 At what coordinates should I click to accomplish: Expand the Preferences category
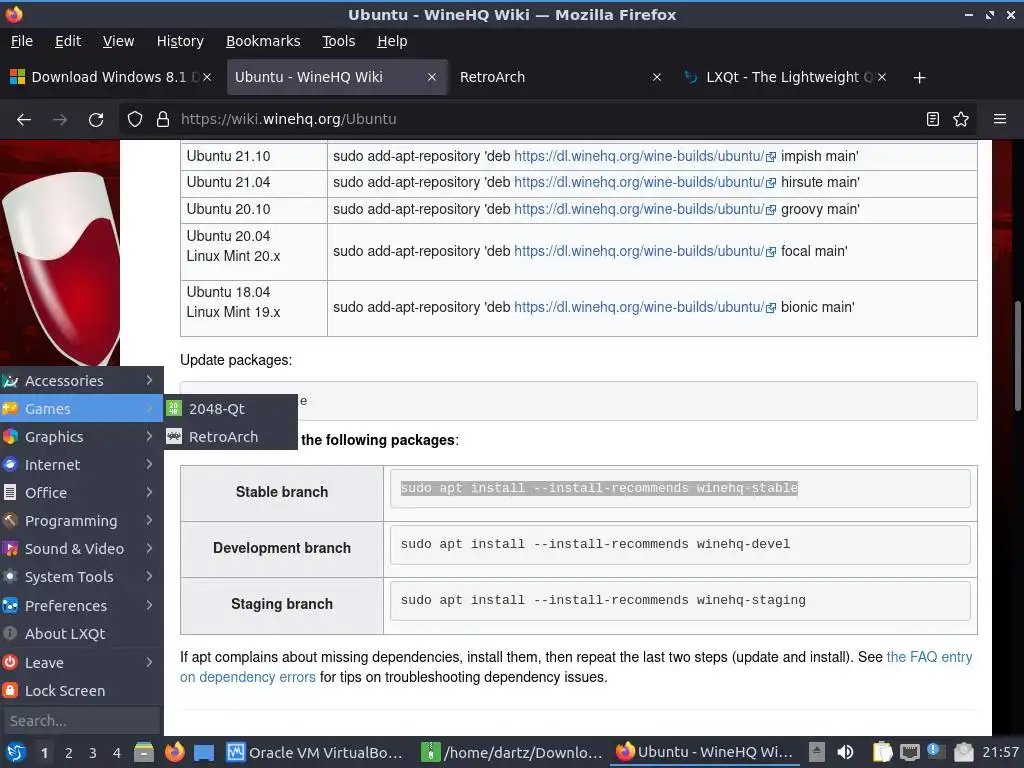(82, 606)
